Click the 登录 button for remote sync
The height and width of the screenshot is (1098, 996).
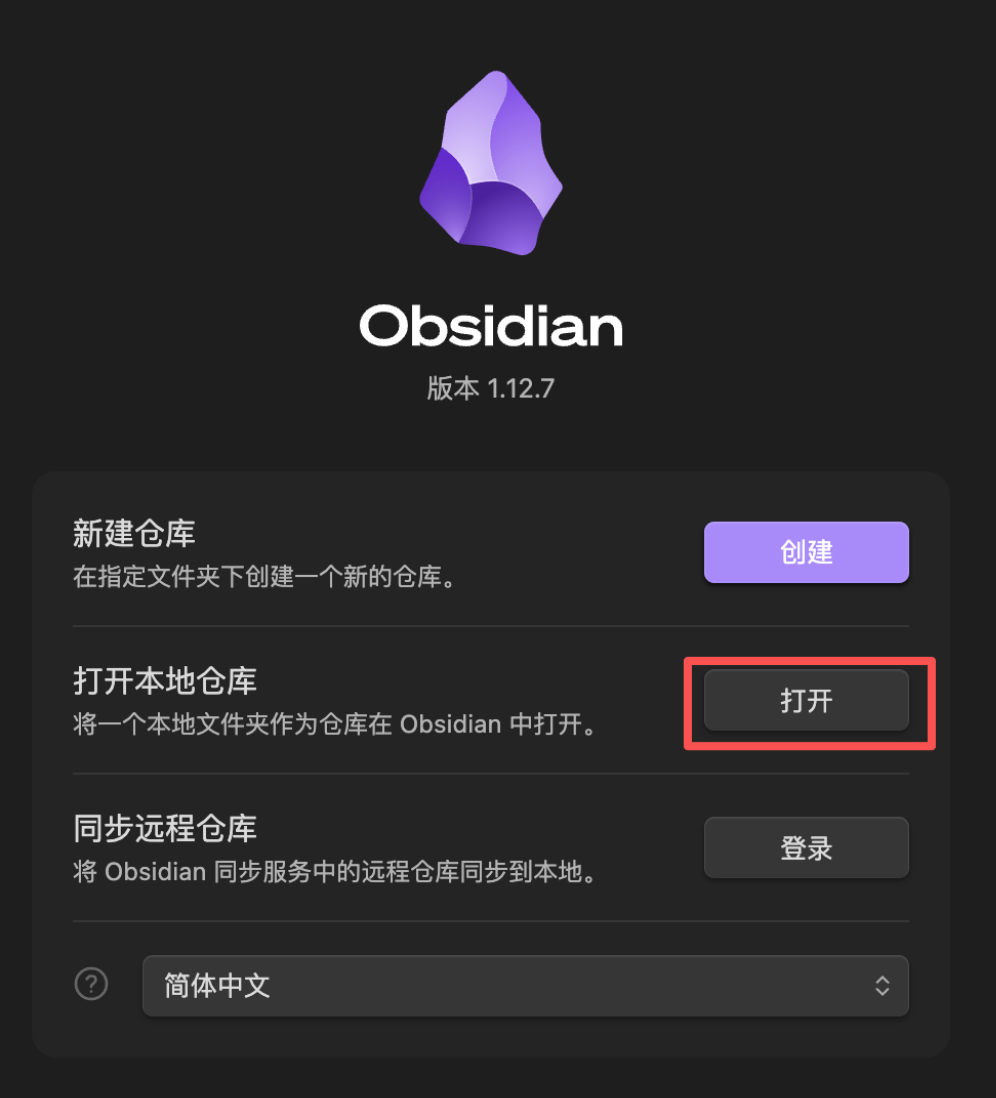point(806,847)
